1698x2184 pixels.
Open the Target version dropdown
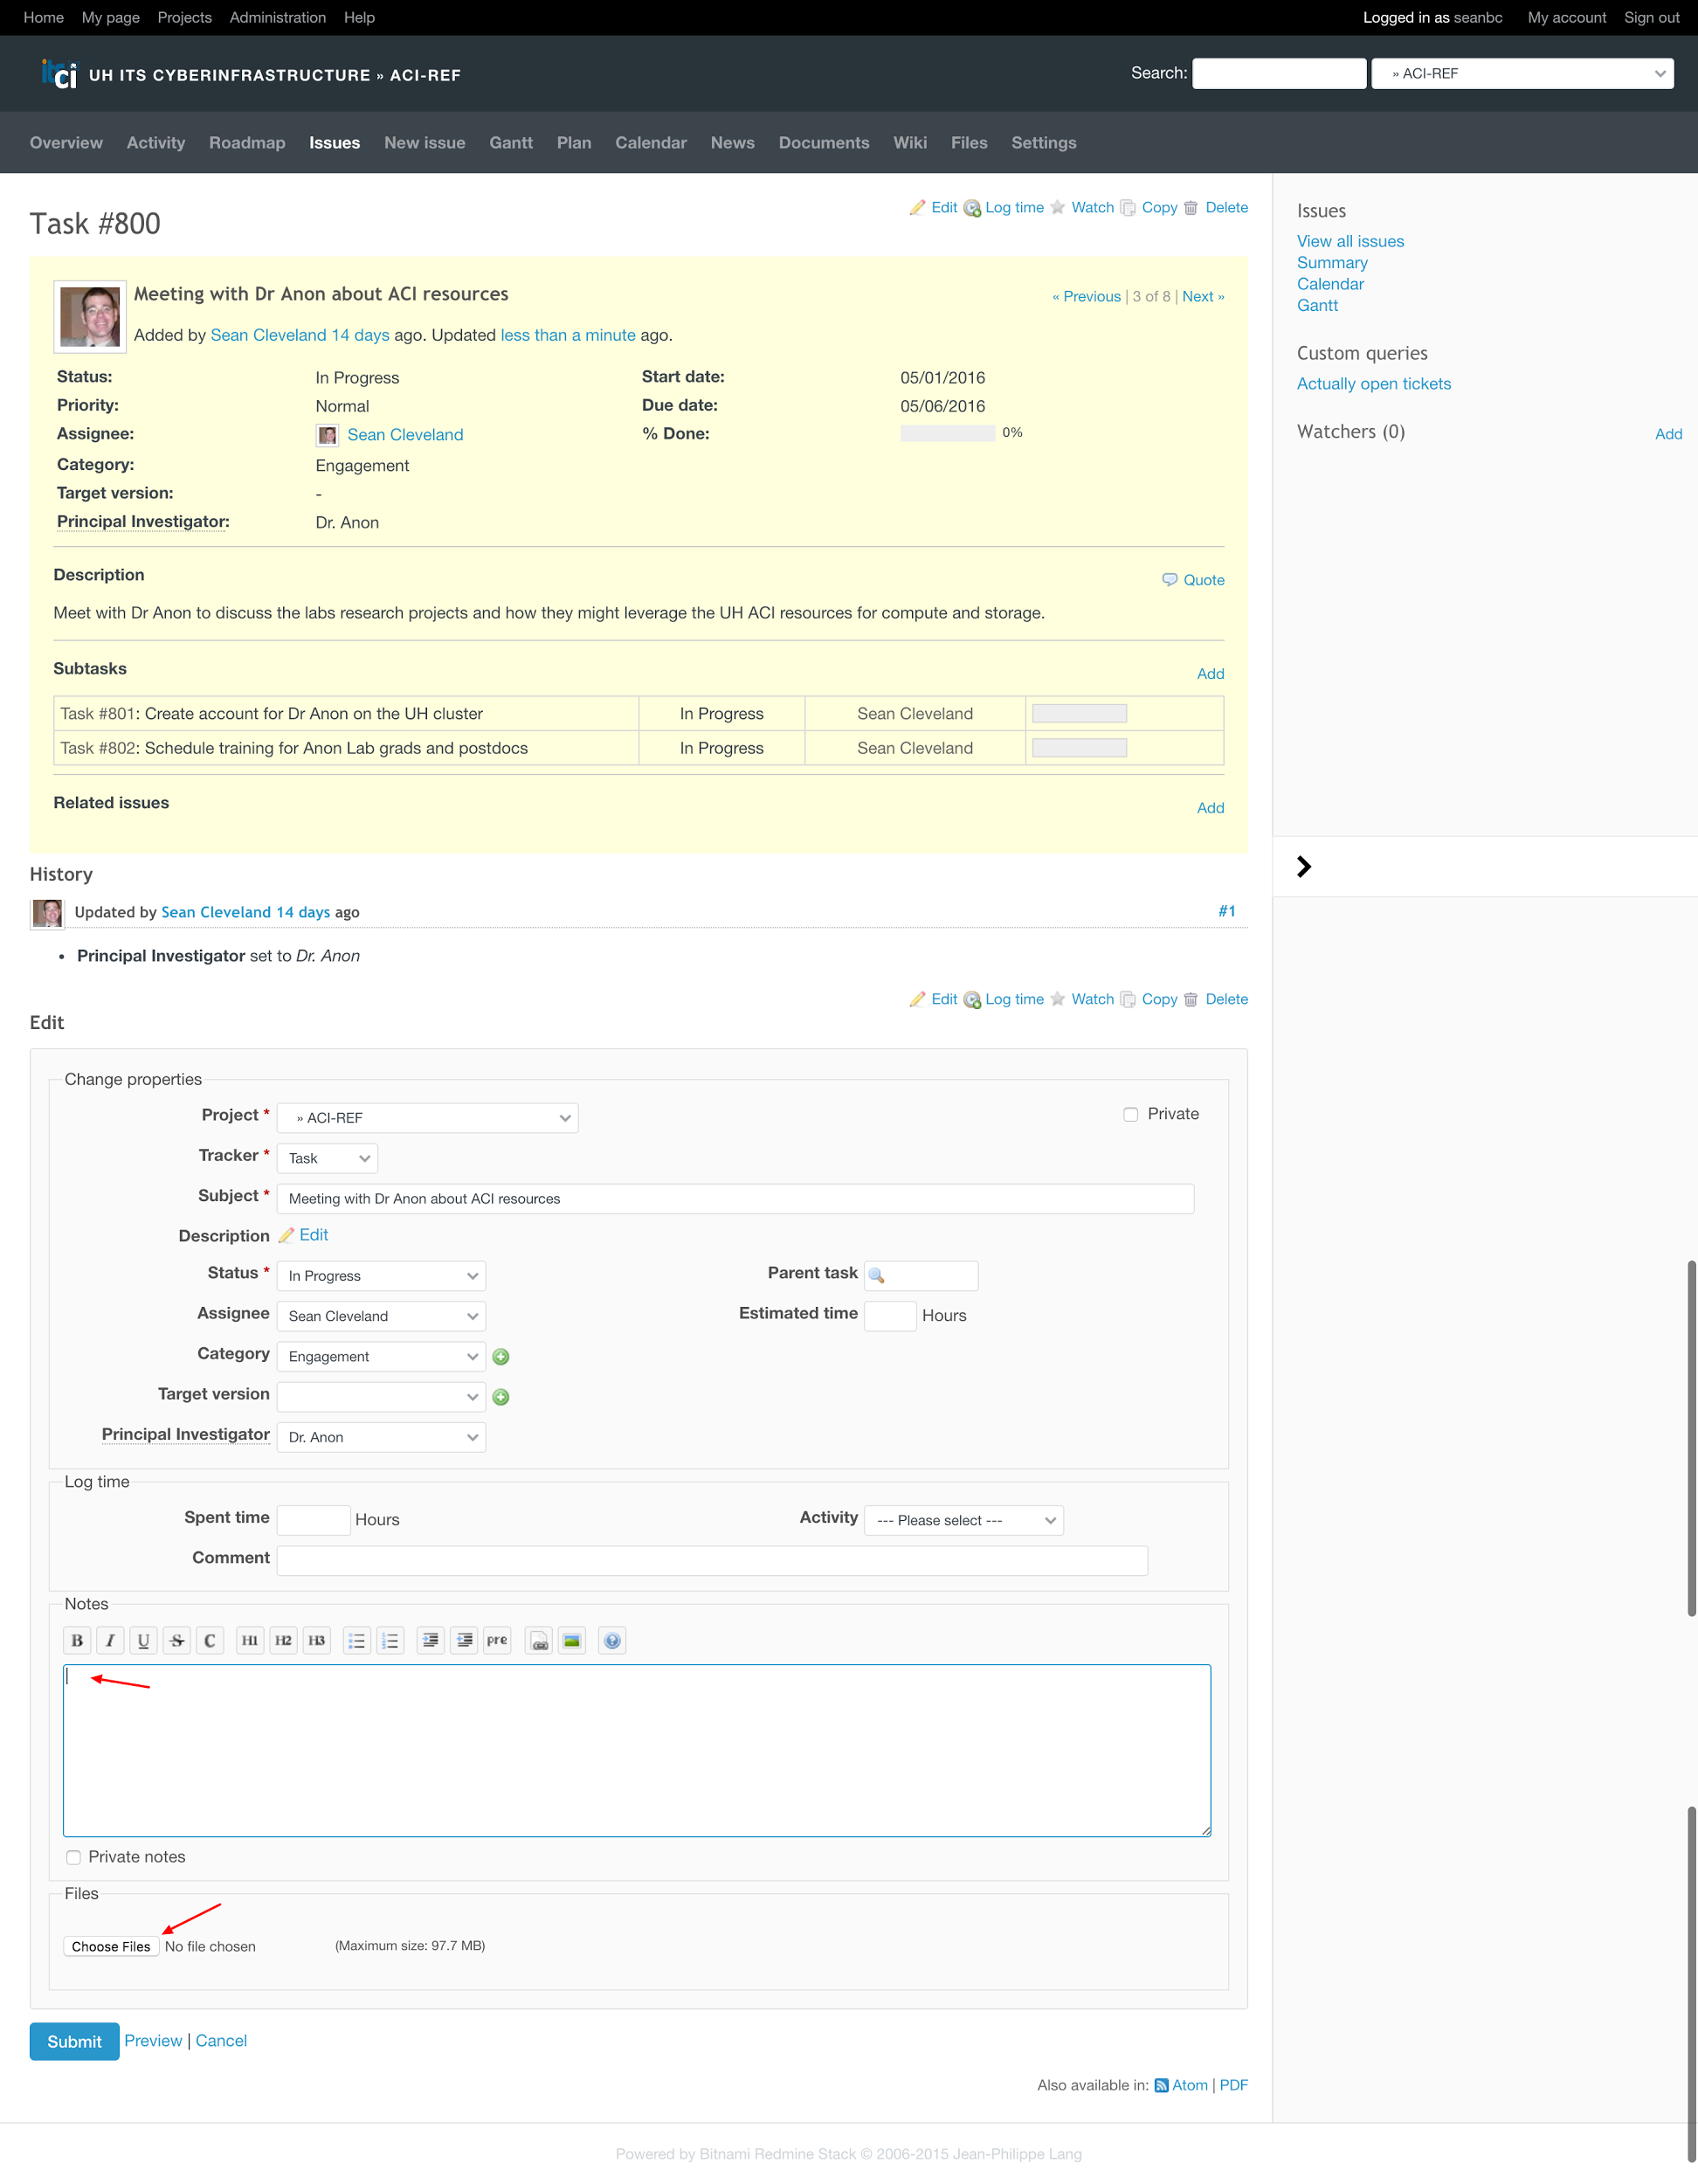click(x=381, y=1397)
